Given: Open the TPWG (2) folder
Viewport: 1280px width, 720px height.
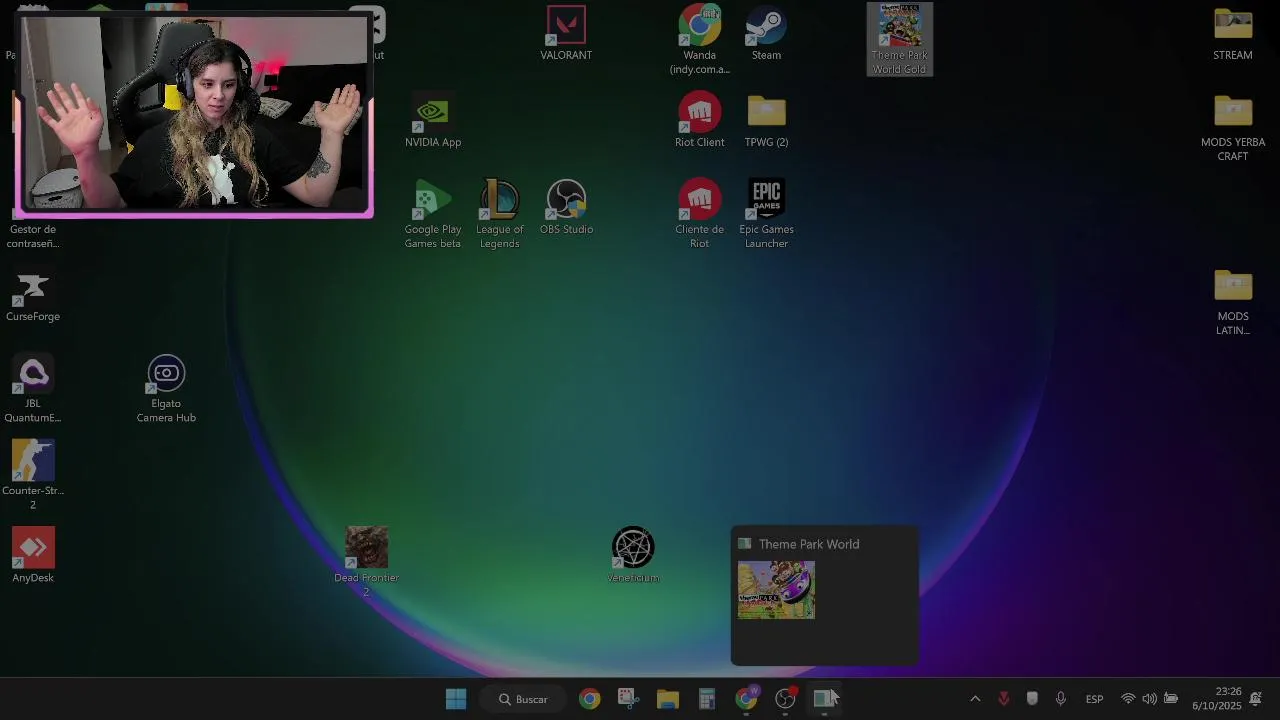Looking at the screenshot, I should click(766, 120).
